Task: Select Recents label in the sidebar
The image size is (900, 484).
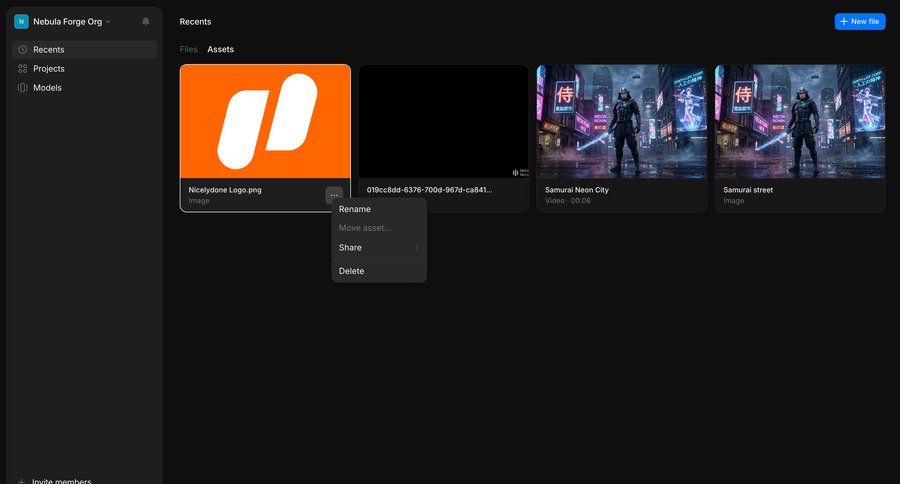Action: (49, 49)
